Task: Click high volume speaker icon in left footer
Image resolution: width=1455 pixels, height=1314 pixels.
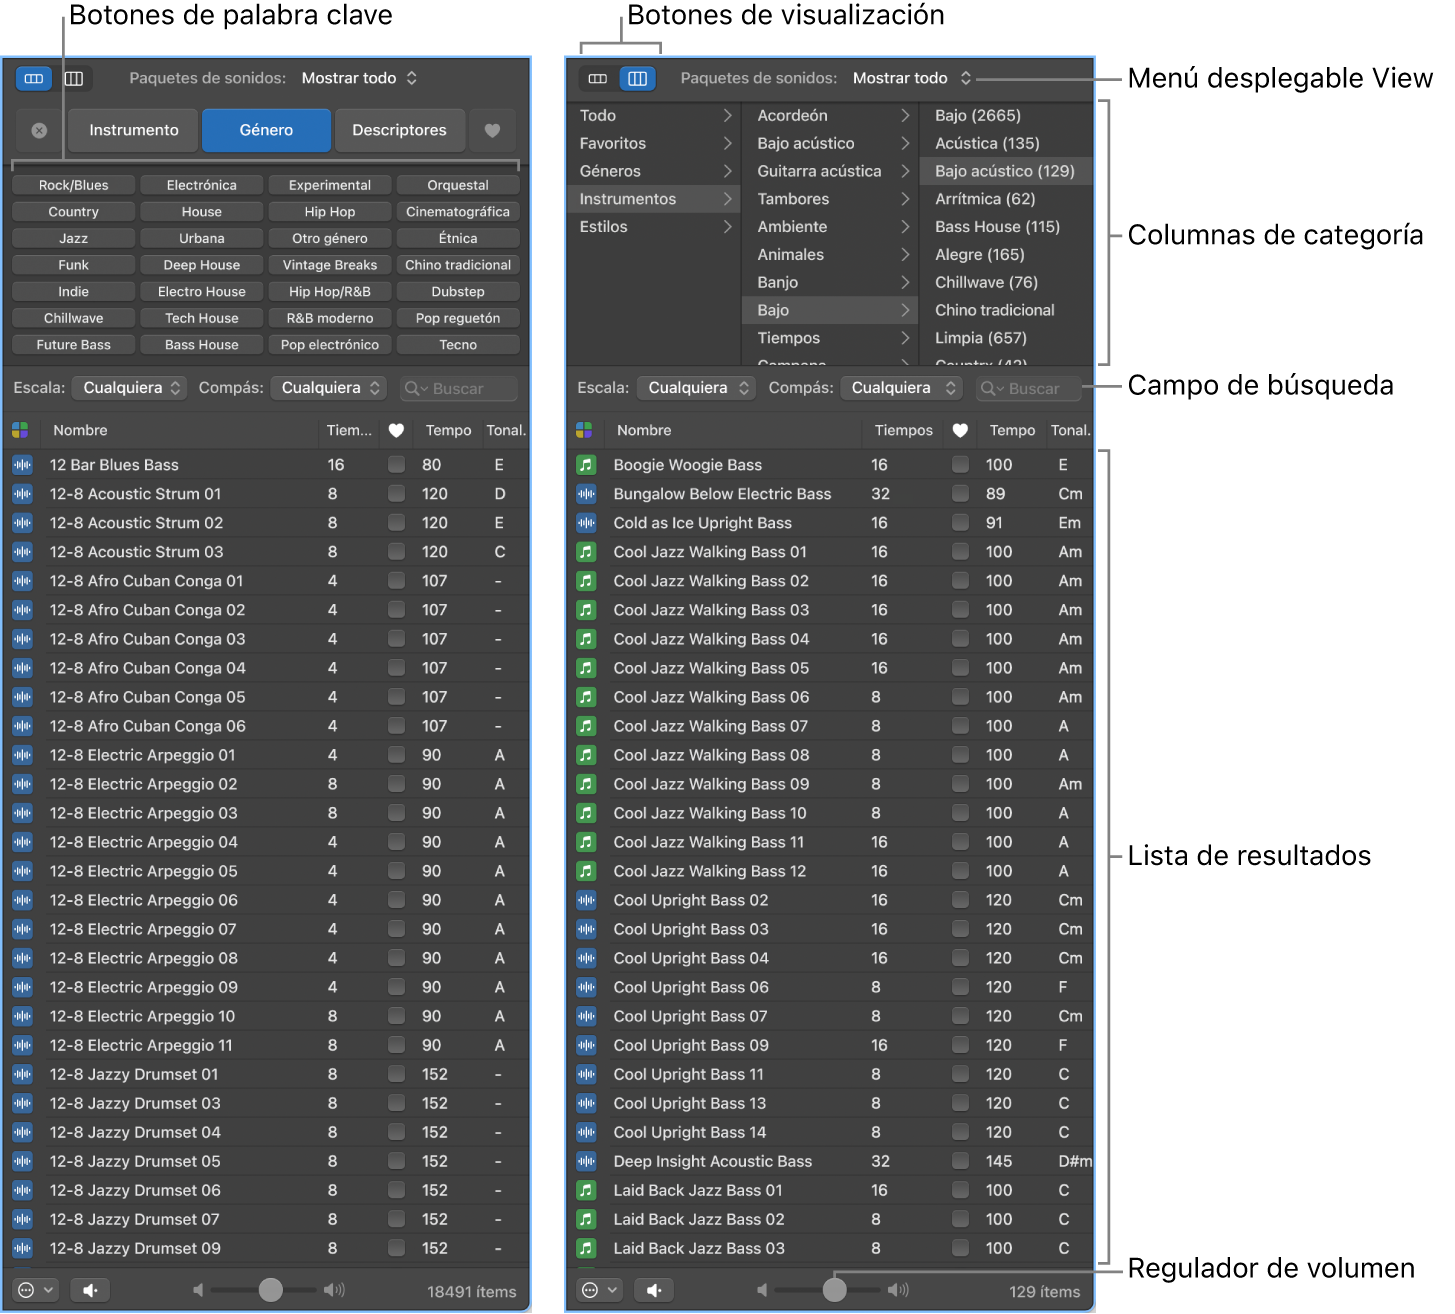Action: click(334, 1291)
